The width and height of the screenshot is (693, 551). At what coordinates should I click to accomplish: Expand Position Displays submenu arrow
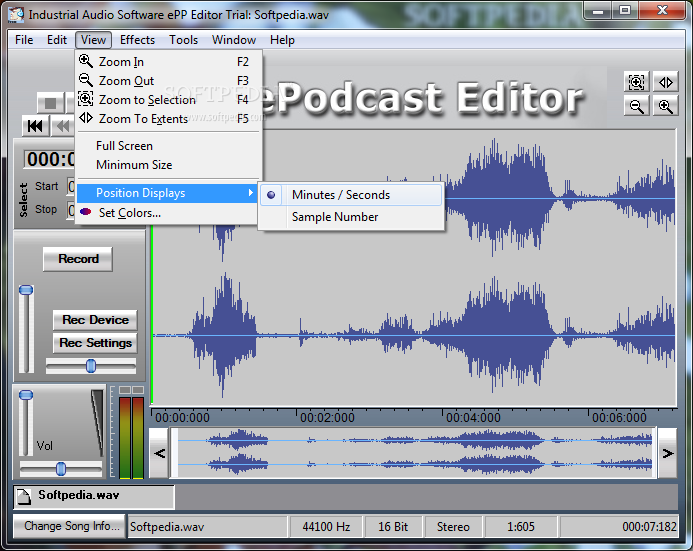pyautogui.click(x=251, y=193)
